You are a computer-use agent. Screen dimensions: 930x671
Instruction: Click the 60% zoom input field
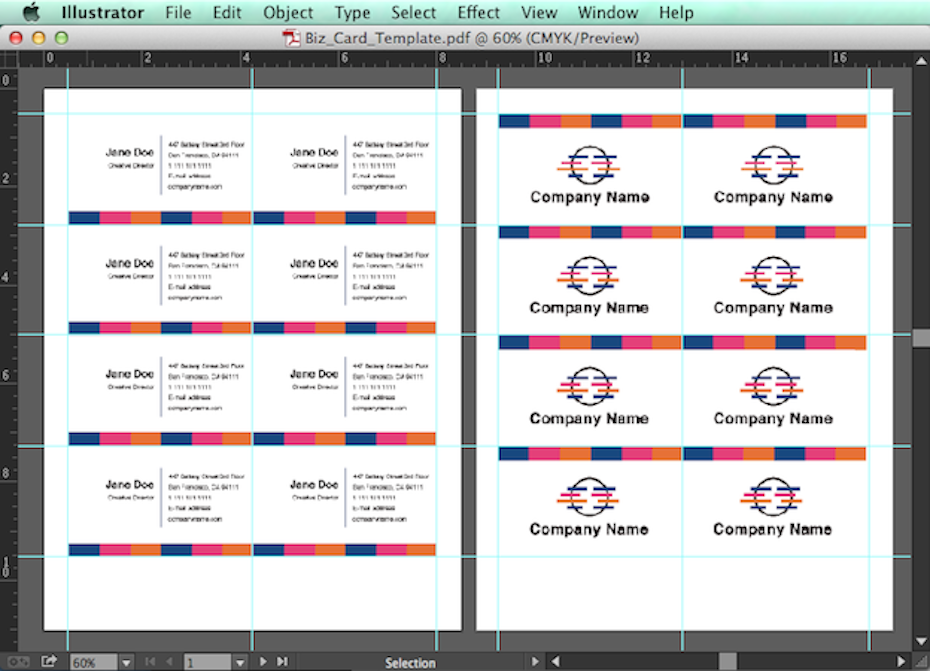click(93, 662)
